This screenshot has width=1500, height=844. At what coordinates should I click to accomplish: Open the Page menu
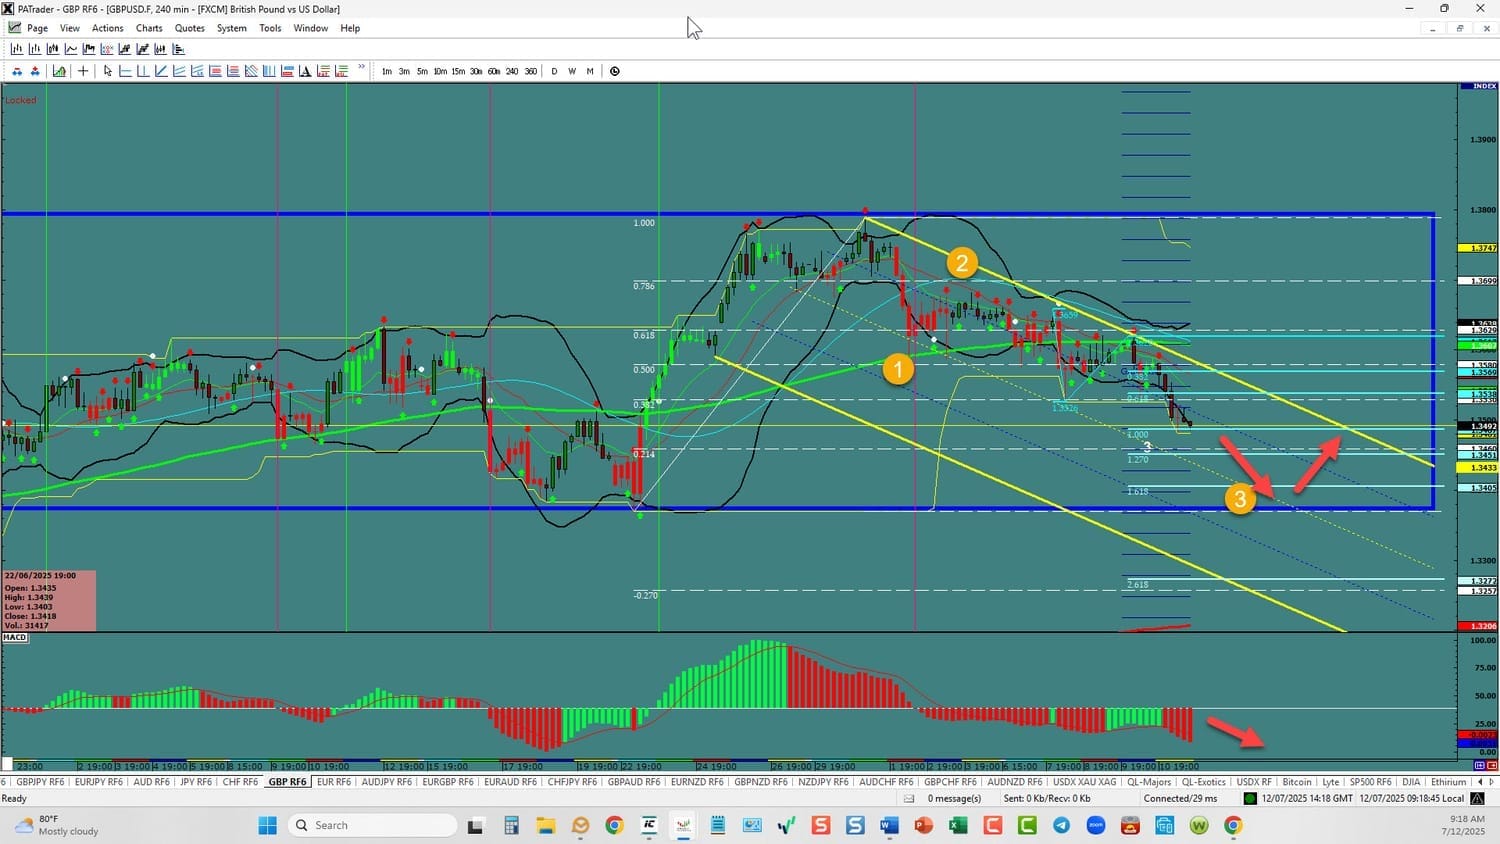[37, 28]
